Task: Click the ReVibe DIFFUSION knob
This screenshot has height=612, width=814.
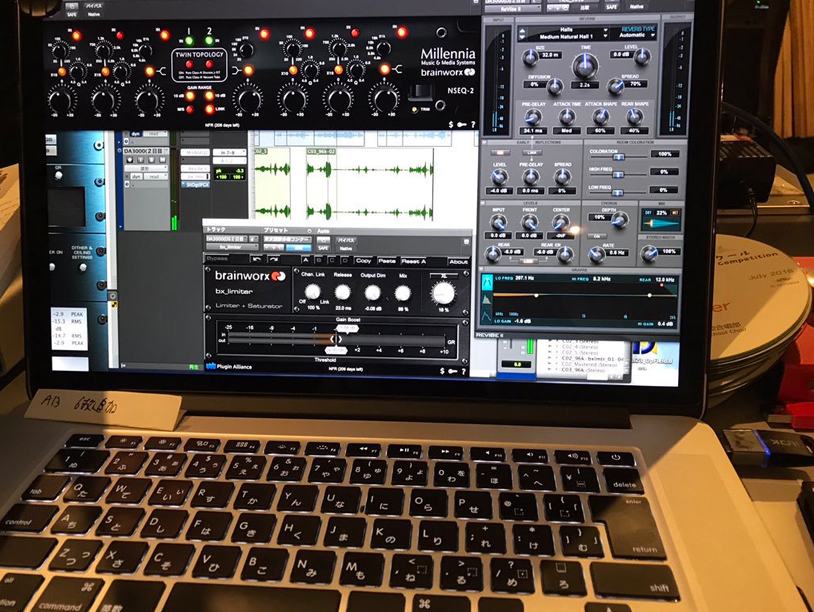Action: coord(554,86)
